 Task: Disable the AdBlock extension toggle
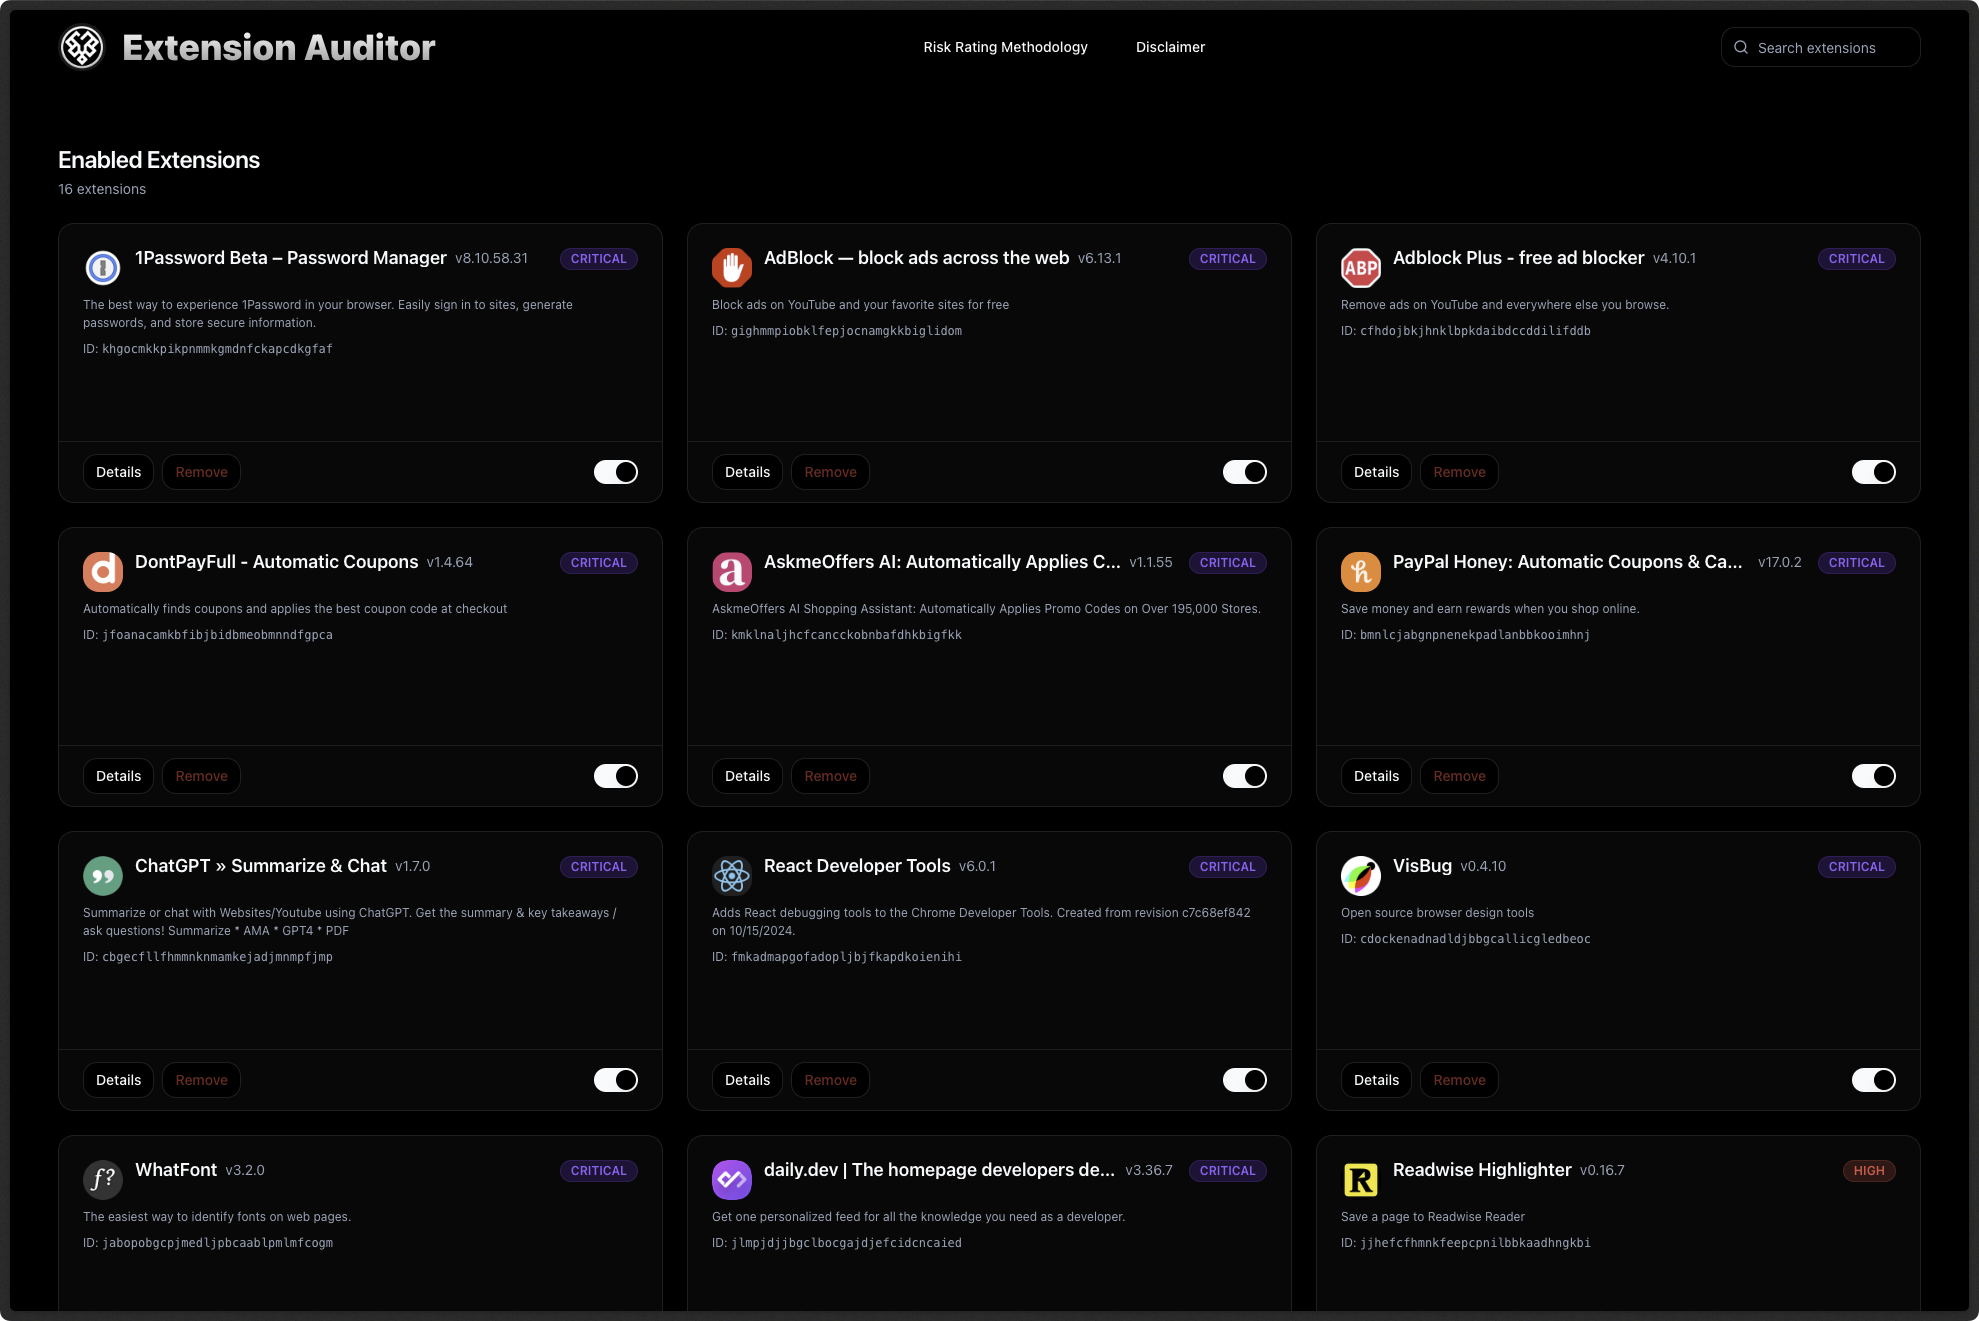click(x=1245, y=472)
